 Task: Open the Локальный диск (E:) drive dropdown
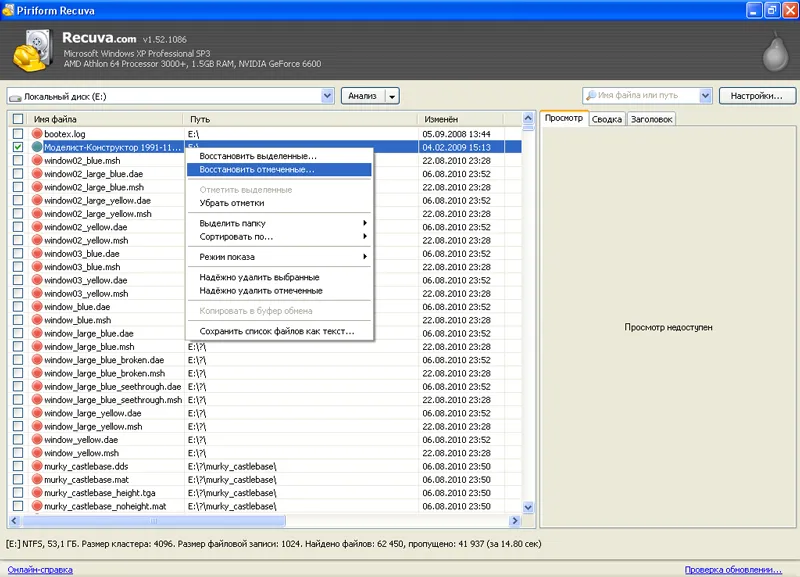pyautogui.click(x=328, y=96)
